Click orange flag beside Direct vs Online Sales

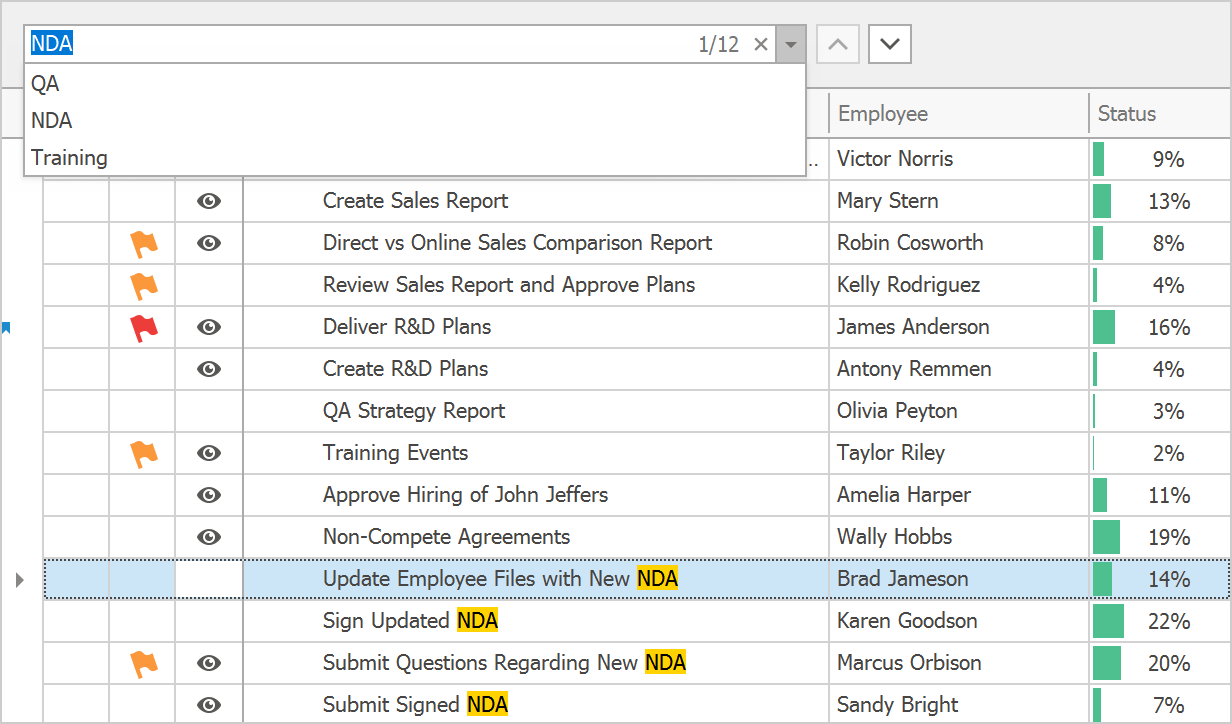(144, 244)
